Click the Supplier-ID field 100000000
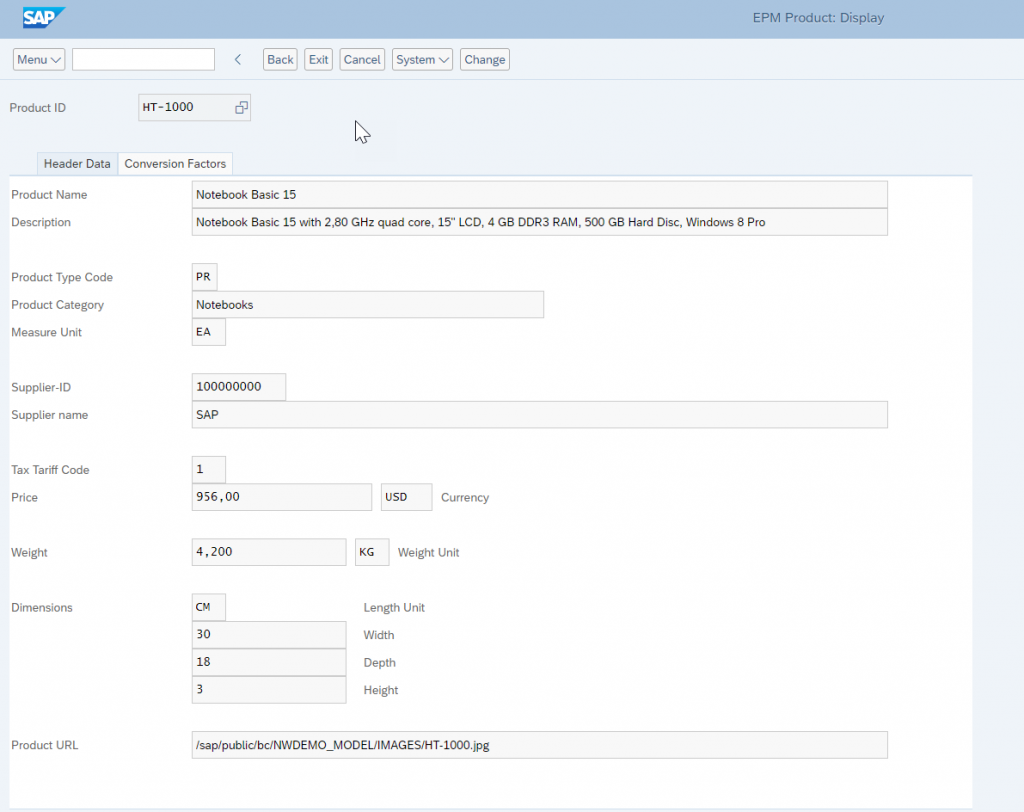1024x812 pixels. click(x=238, y=387)
